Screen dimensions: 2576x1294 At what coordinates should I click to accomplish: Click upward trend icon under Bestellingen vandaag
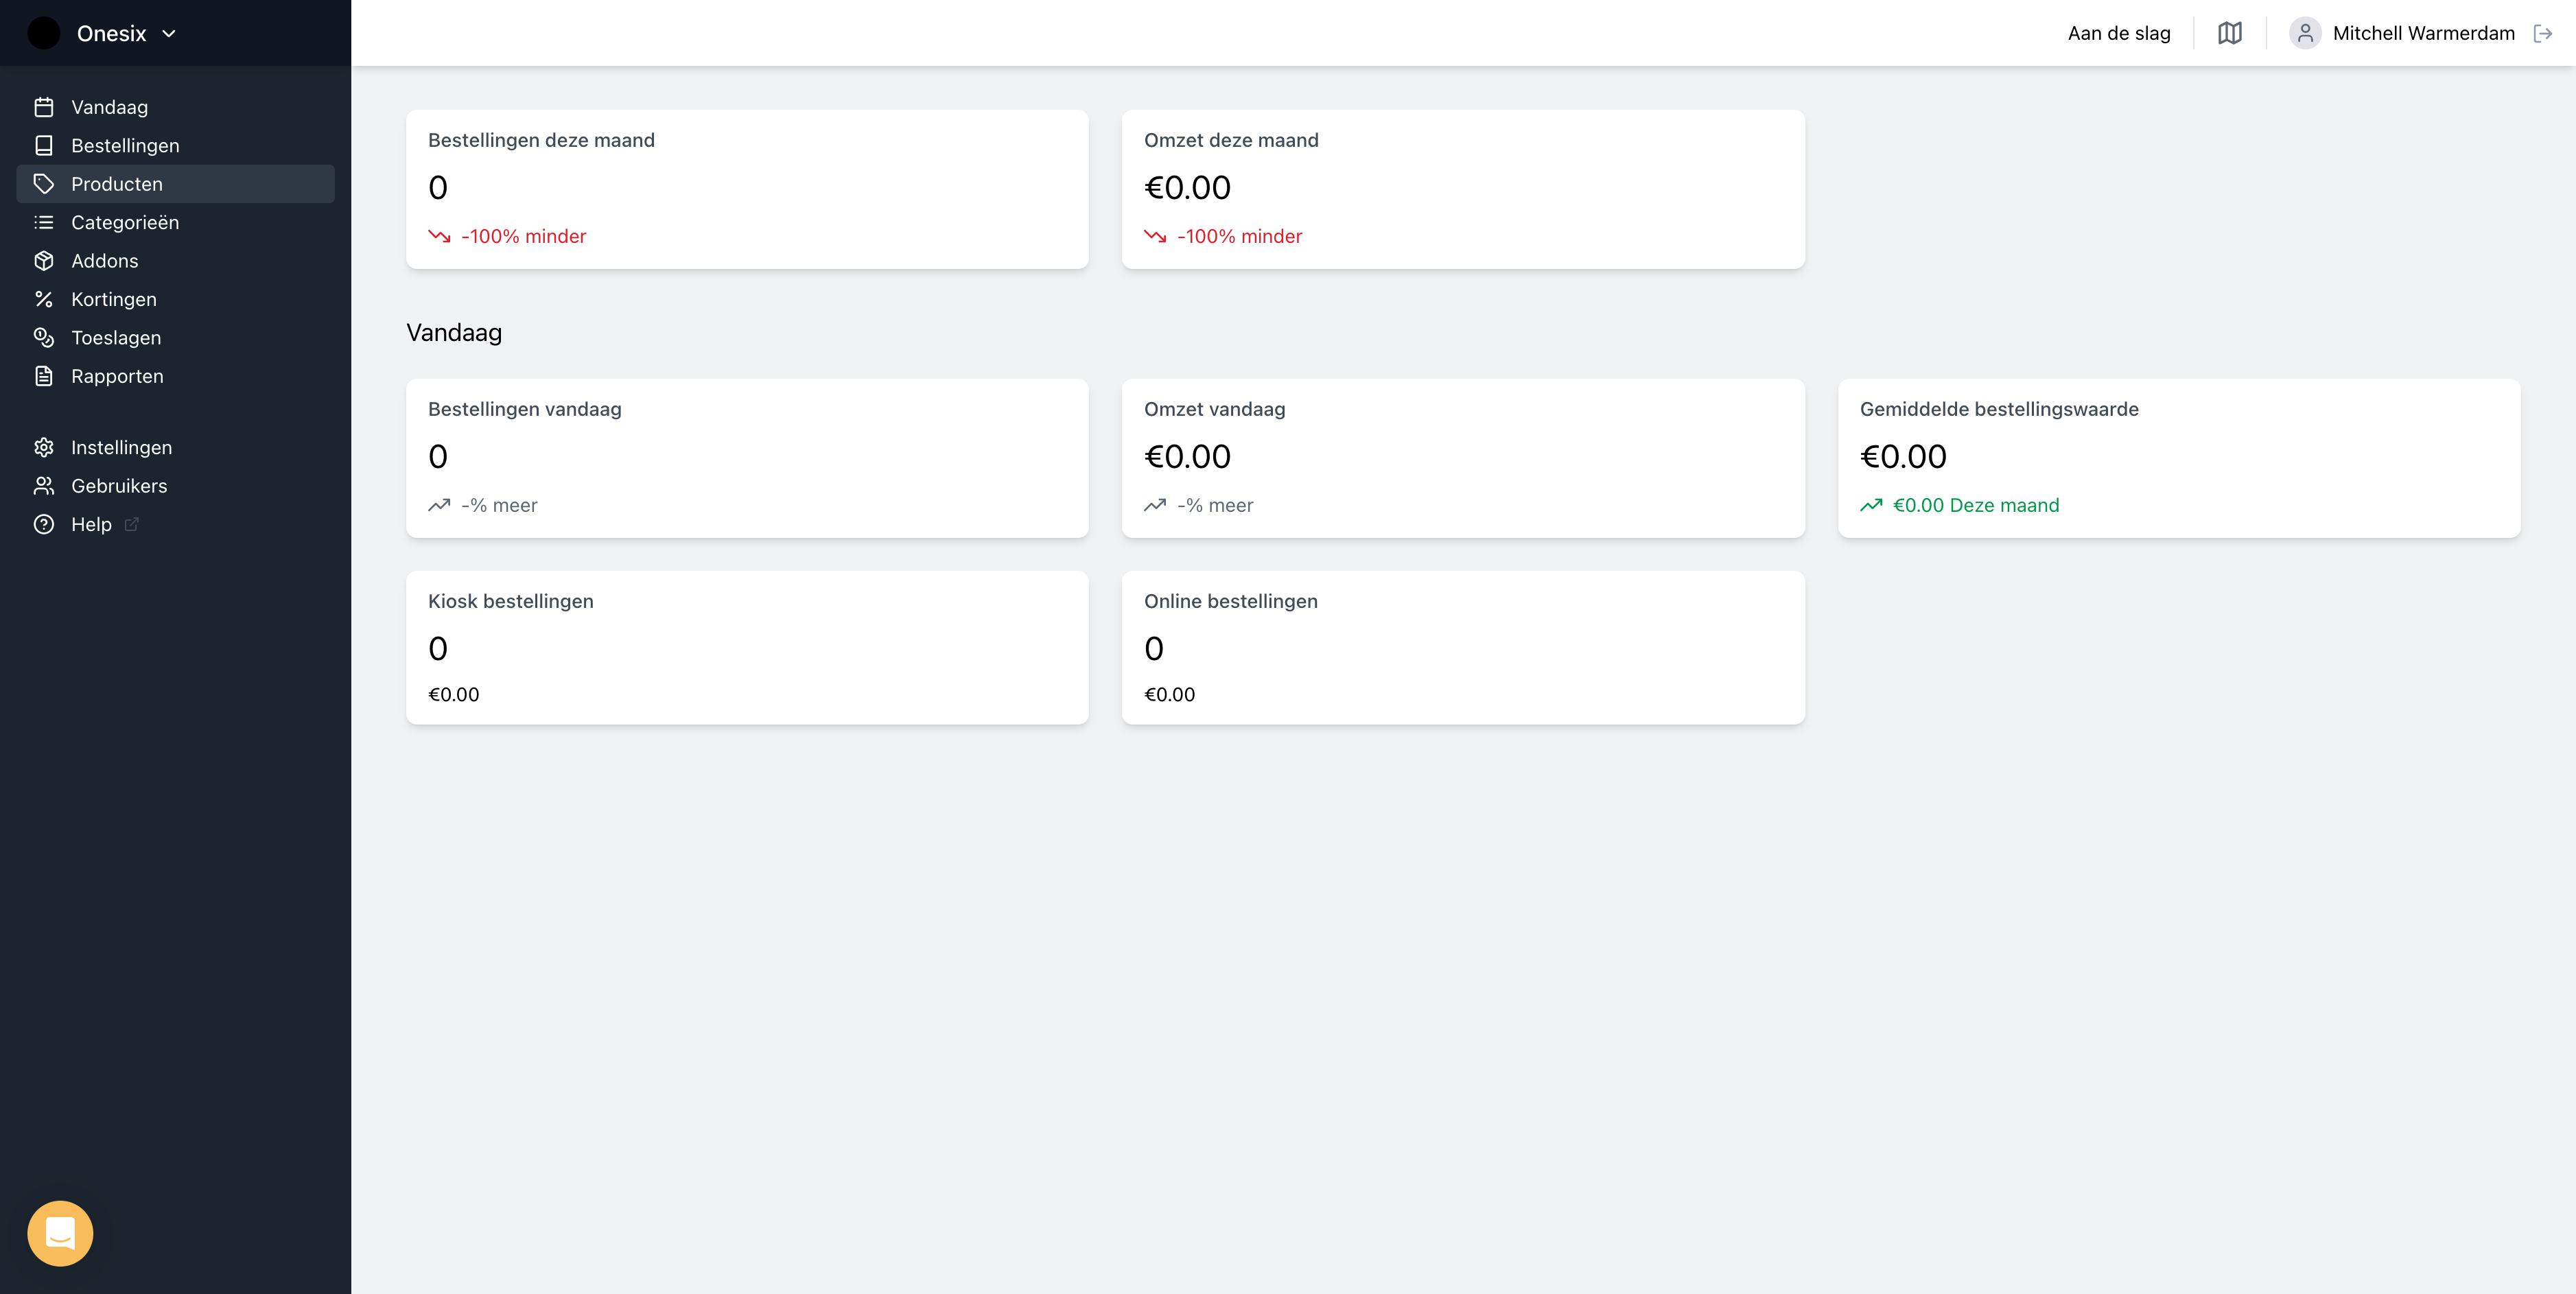click(439, 506)
